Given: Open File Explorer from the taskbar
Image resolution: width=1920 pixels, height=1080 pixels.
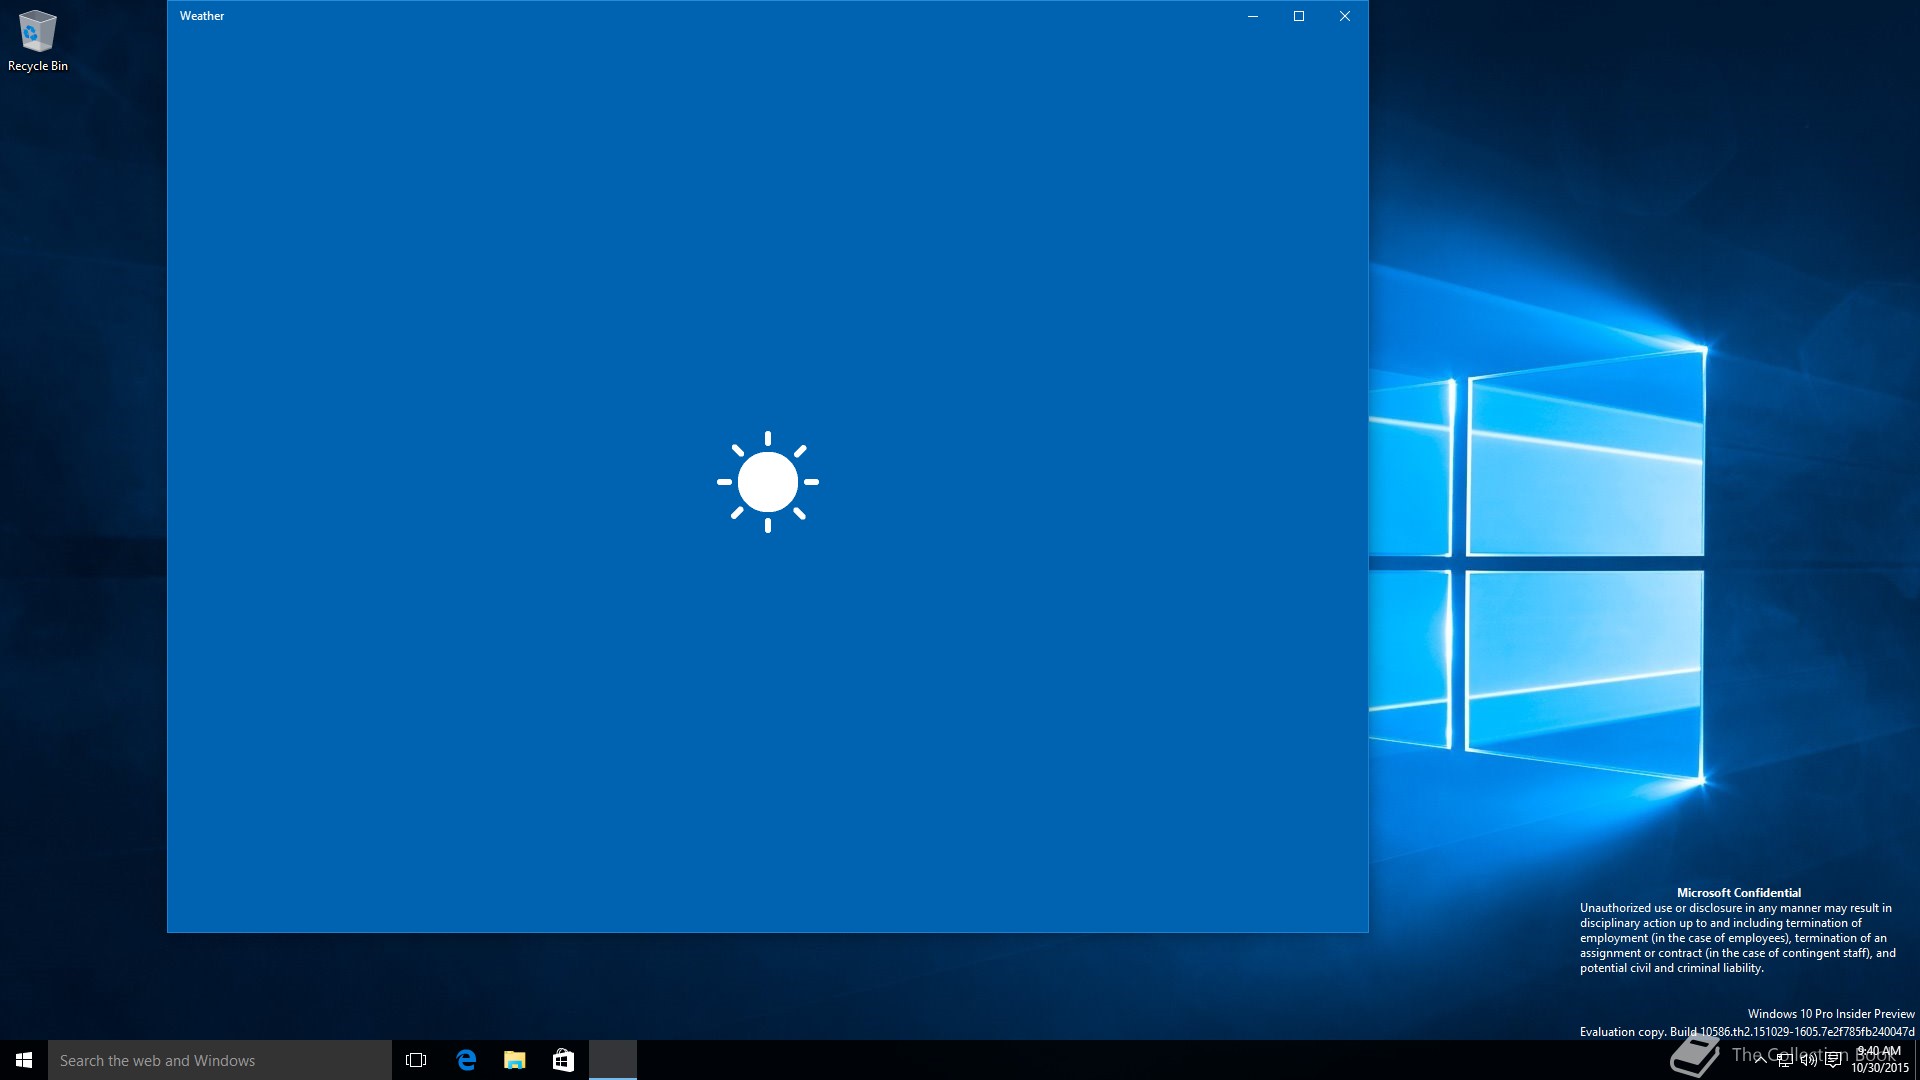Looking at the screenshot, I should pos(514,1060).
